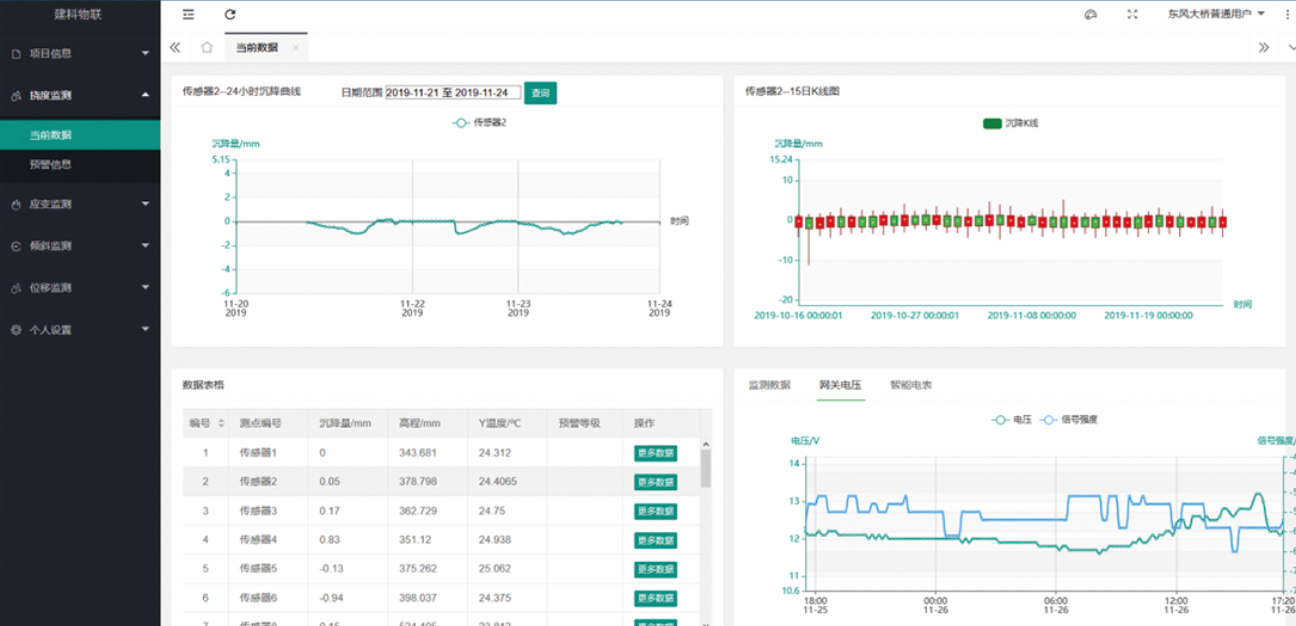Viewport: 1296px width, 626px height.
Task: Click the date range input field
Action: click(453, 92)
